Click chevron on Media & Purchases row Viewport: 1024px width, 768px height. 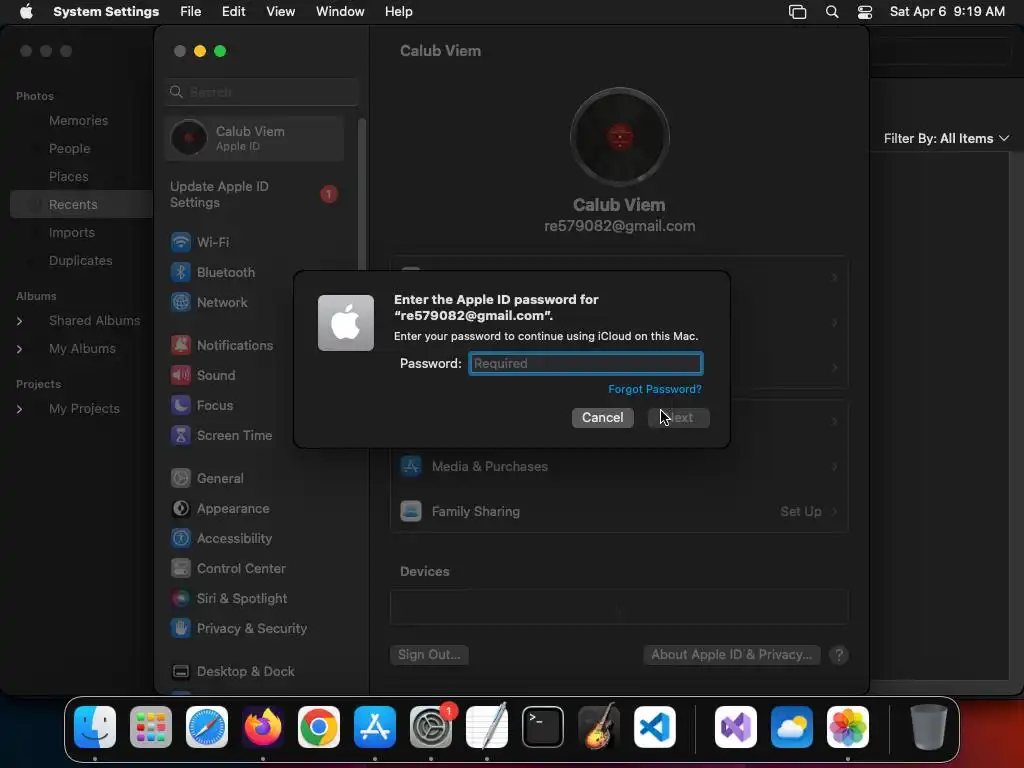(x=835, y=466)
